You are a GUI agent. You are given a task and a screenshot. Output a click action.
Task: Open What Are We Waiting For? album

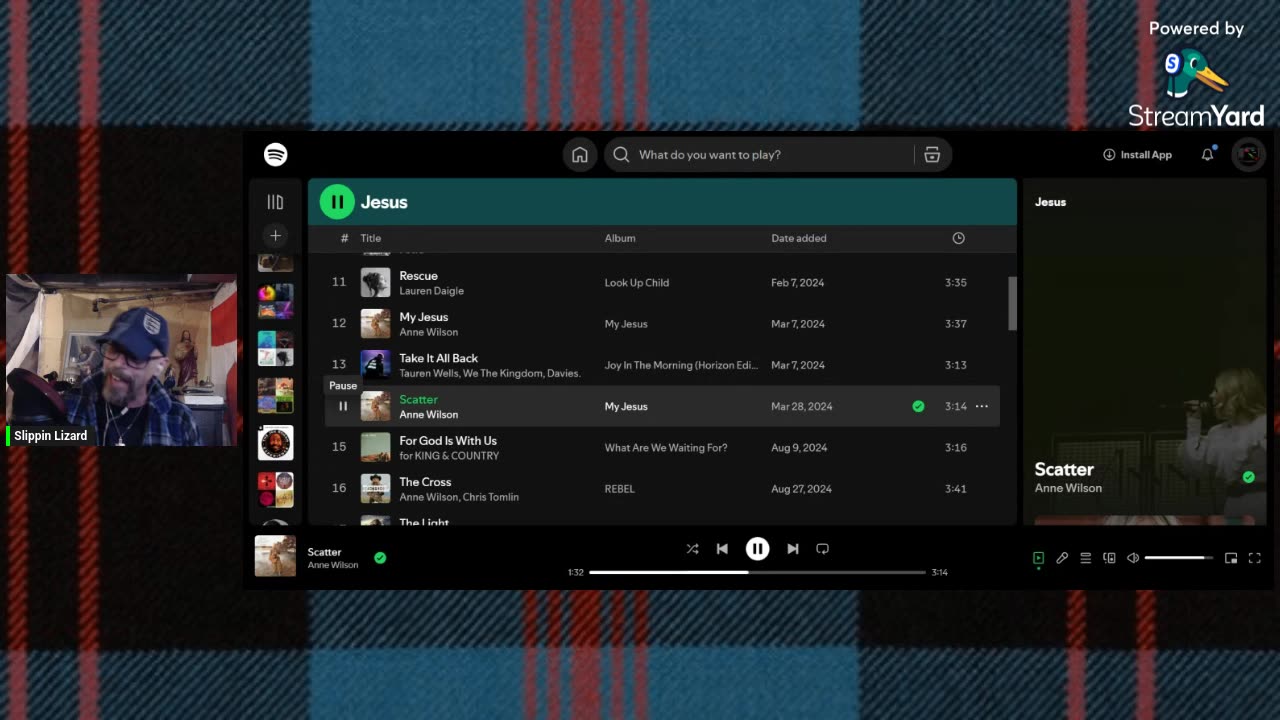coord(666,448)
